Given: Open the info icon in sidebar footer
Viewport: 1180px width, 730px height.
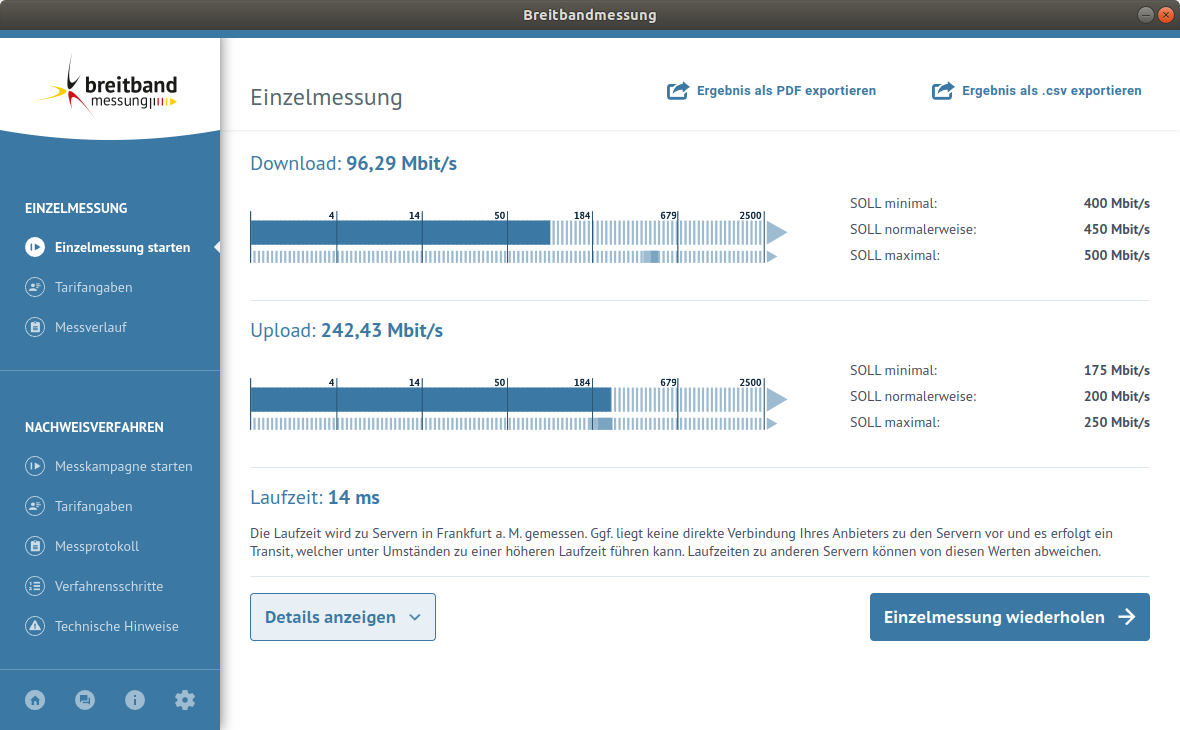Looking at the screenshot, I should tap(135, 700).
